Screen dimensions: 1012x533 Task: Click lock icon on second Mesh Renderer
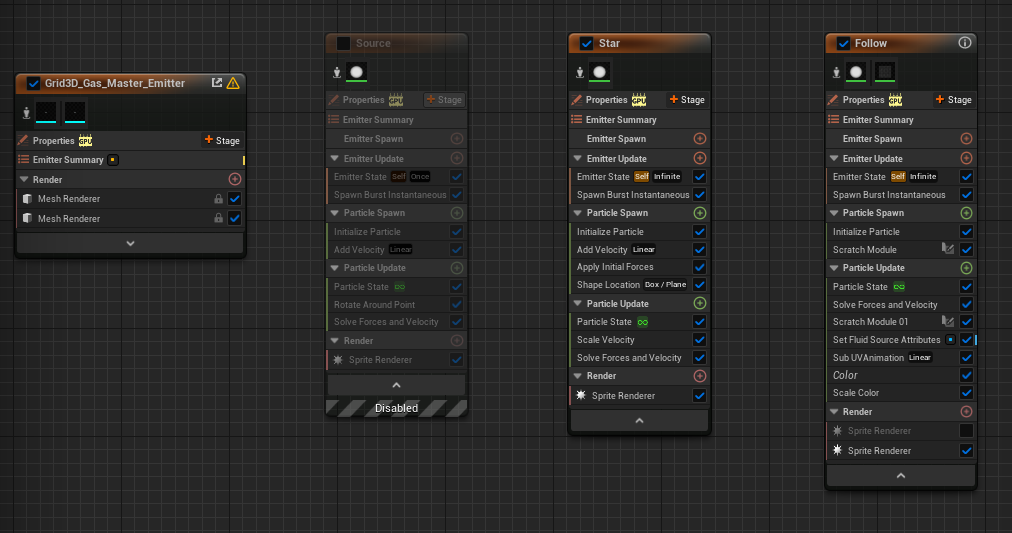point(218,219)
